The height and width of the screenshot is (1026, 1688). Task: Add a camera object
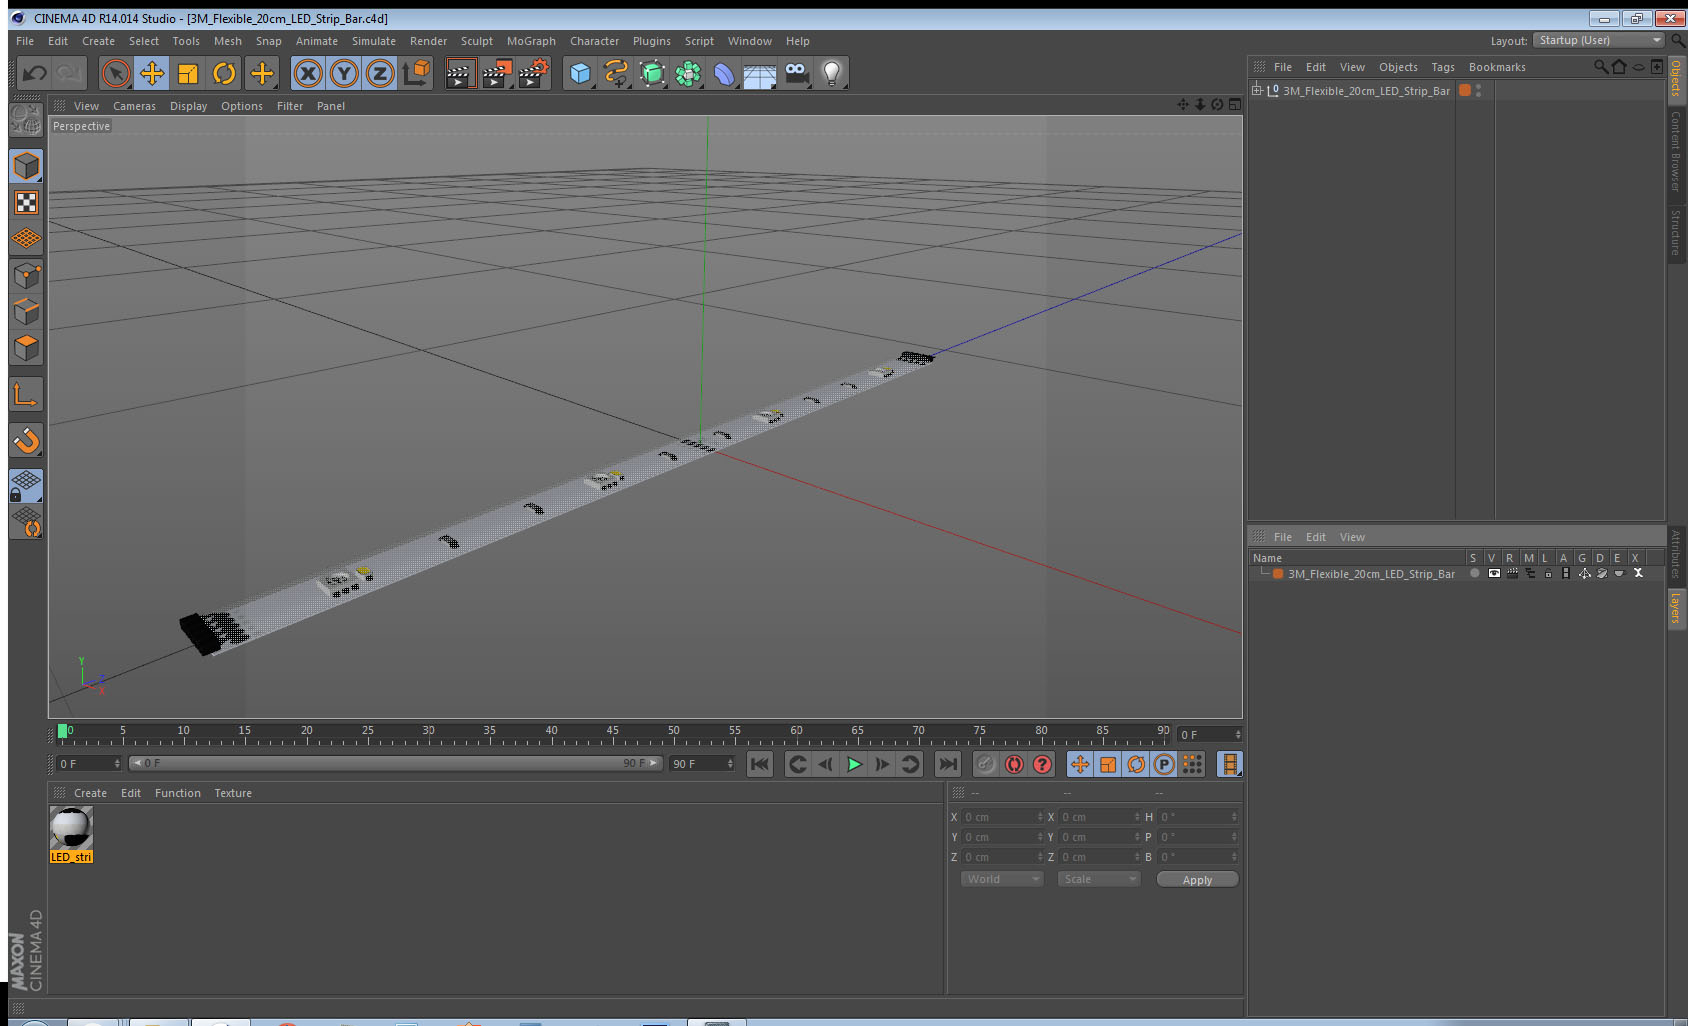pyautogui.click(x=796, y=73)
